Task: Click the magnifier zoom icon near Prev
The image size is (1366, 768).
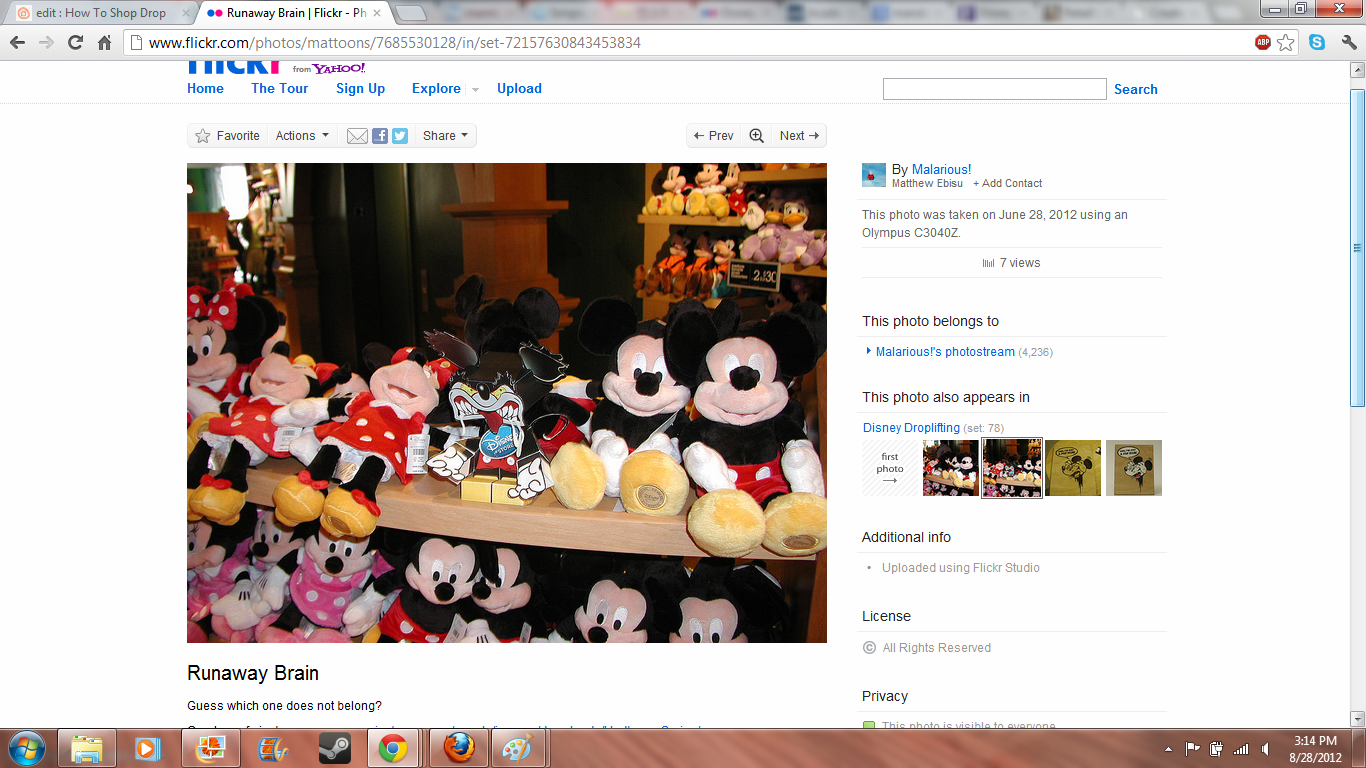Action: pos(756,136)
